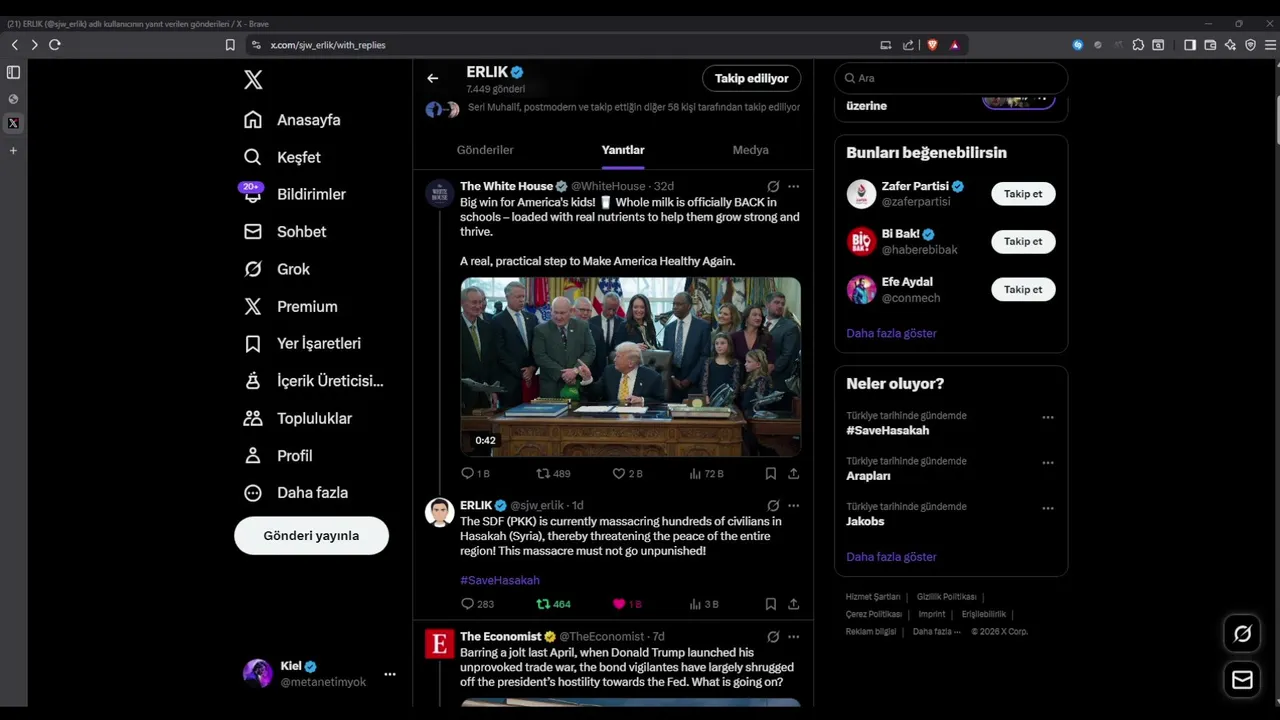Screen dimensions: 1280x720
Task: Open Hizmet Şartları link
Action: coord(873,597)
